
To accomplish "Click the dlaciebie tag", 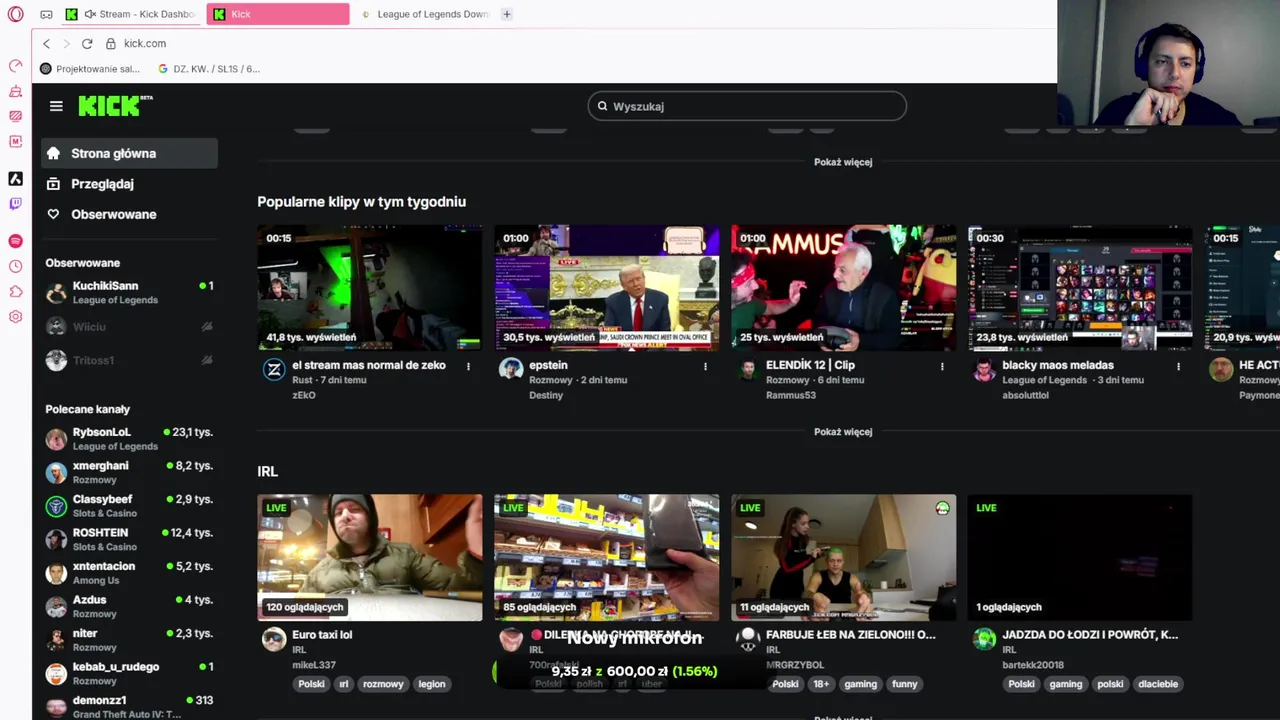I will [1157, 684].
